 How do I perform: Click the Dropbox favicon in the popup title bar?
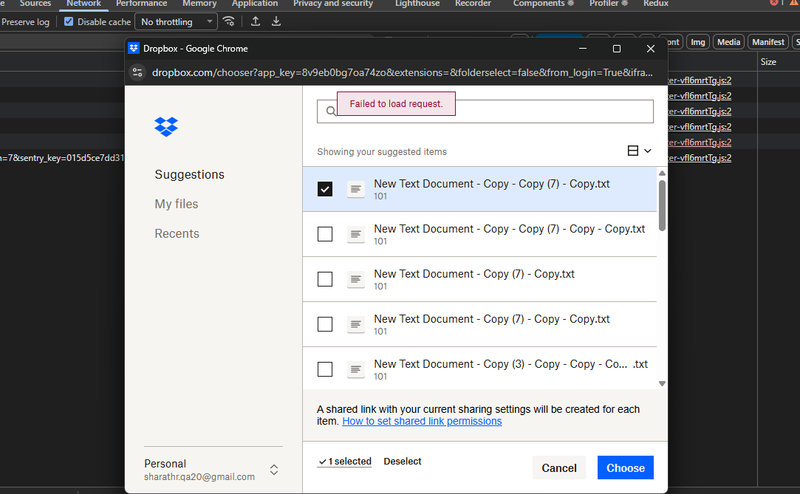click(134, 48)
